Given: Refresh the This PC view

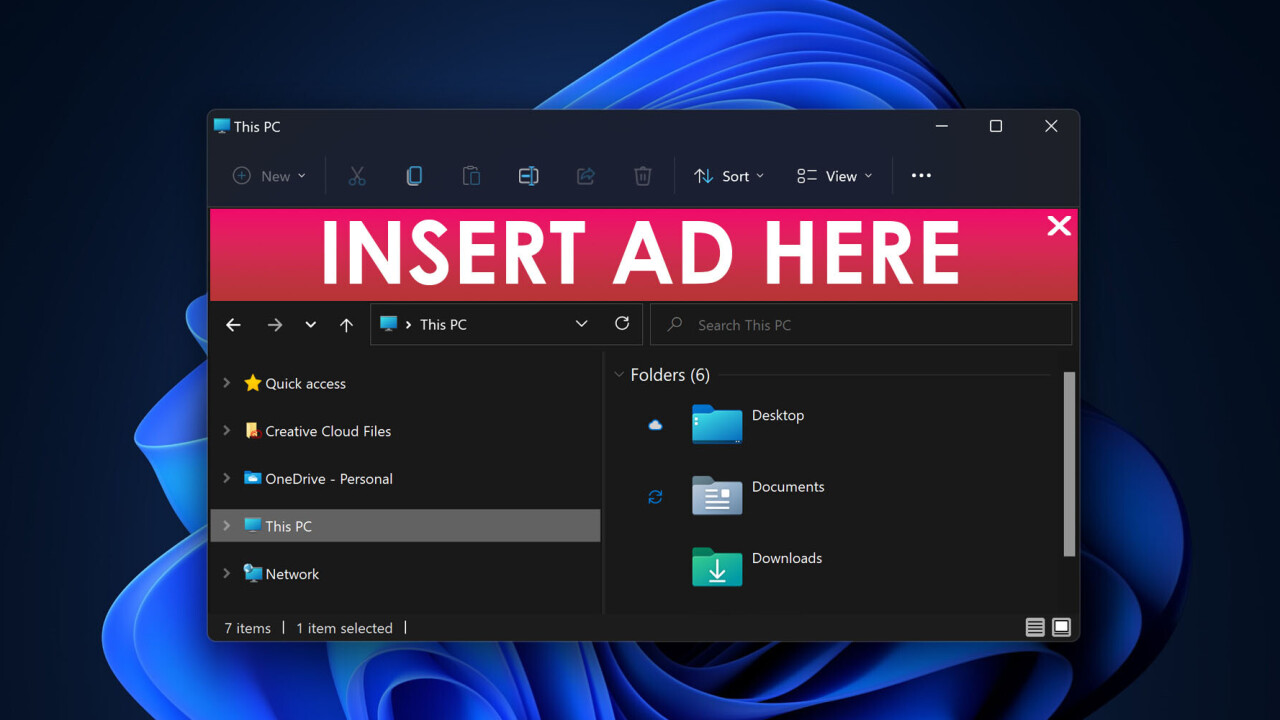Looking at the screenshot, I should point(622,324).
